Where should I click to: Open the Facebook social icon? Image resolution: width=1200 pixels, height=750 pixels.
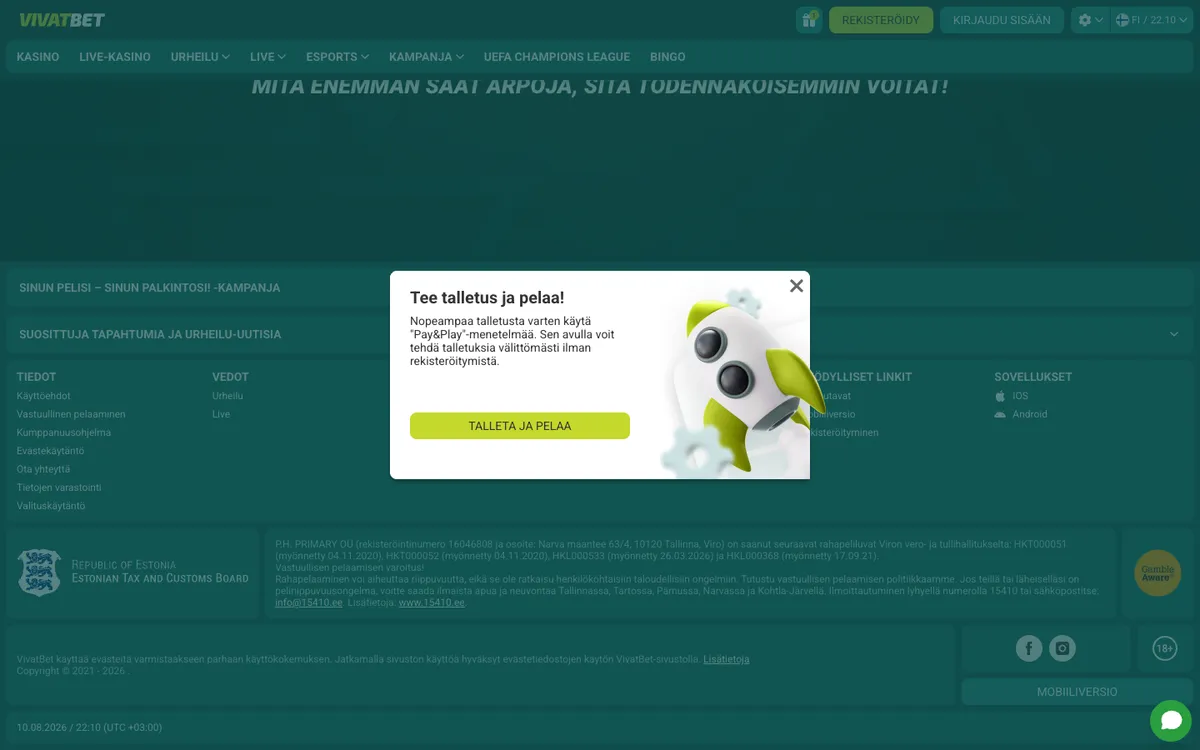(x=1029, y=649)
